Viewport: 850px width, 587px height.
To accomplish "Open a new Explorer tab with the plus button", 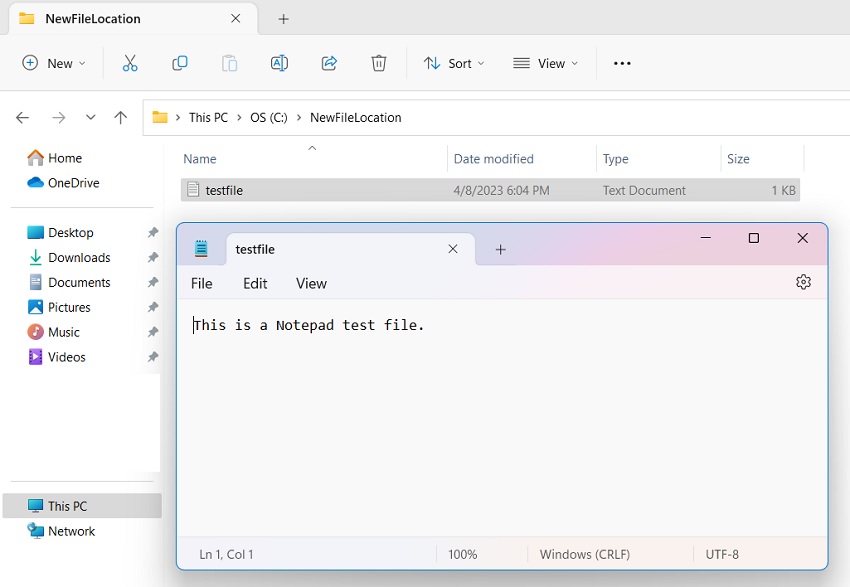I will (283, 18).
